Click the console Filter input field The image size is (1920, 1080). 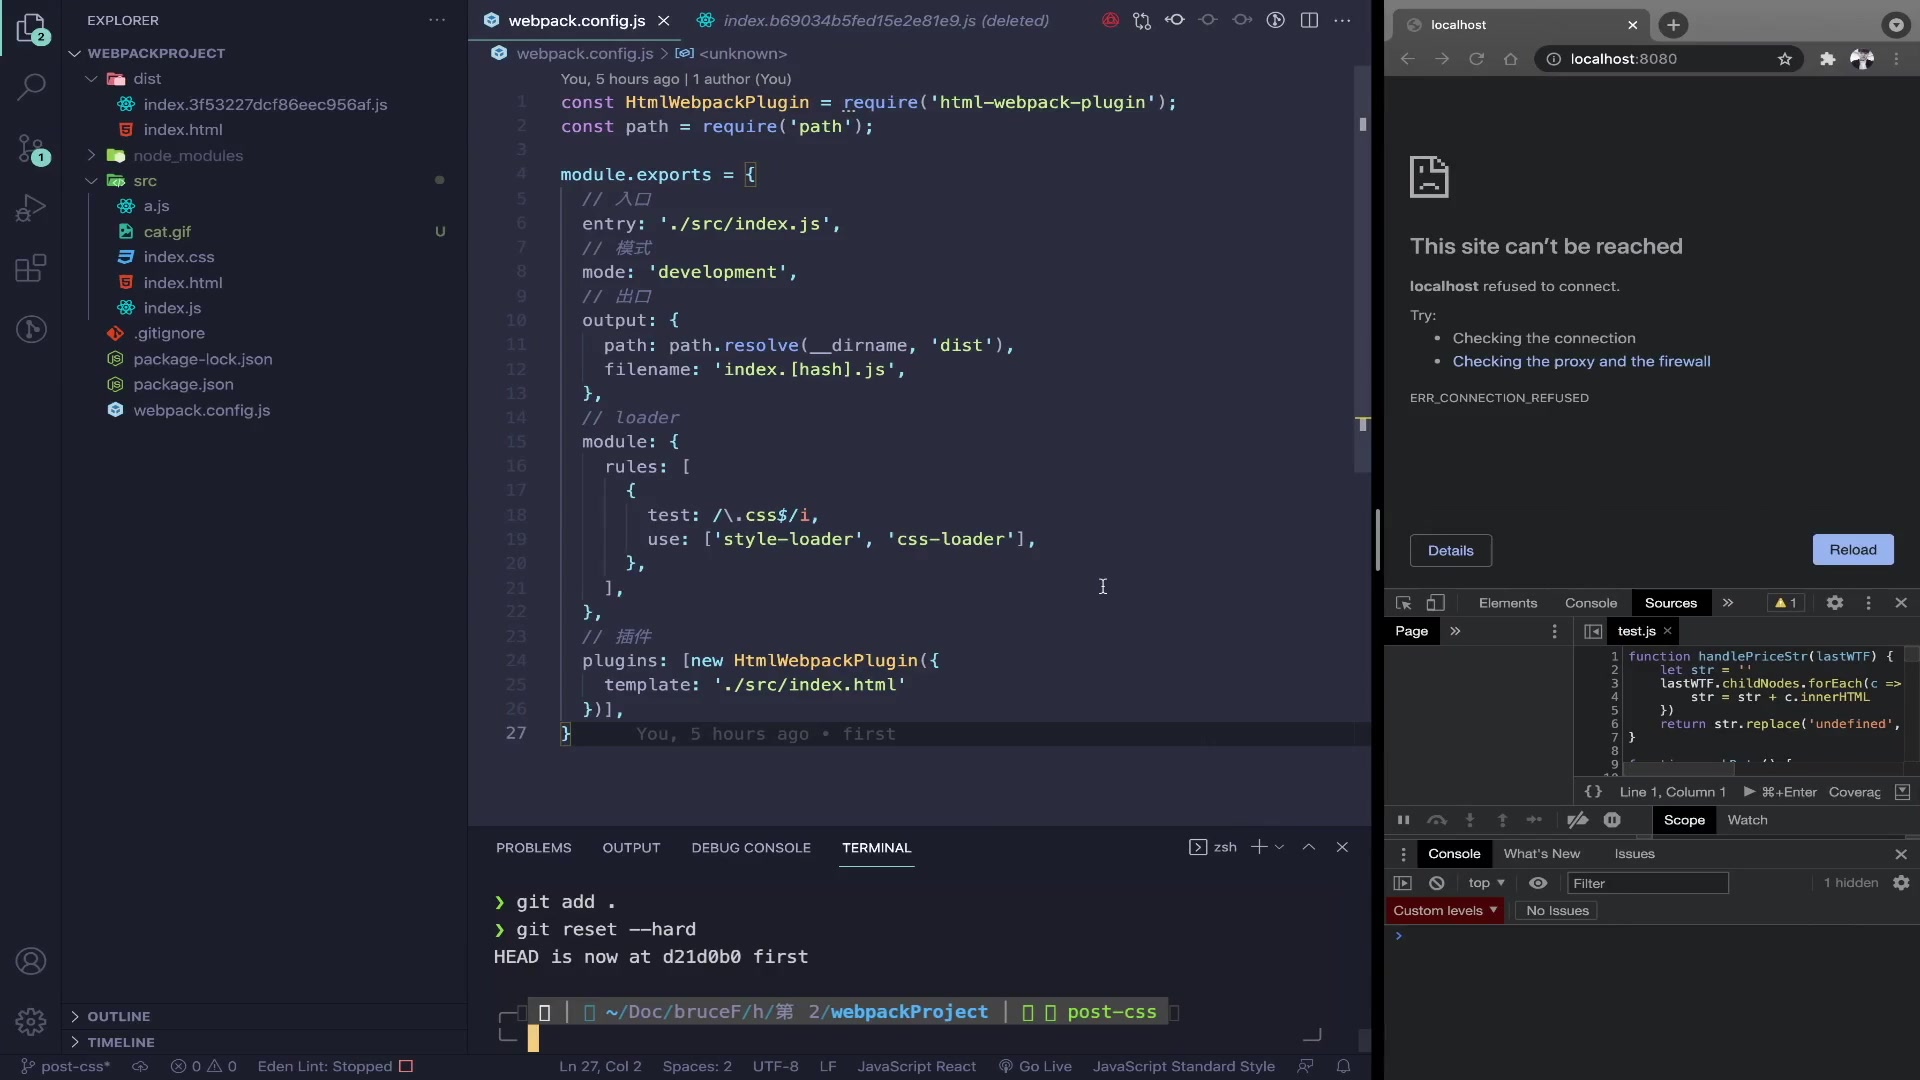click(x=1646, y=883)
